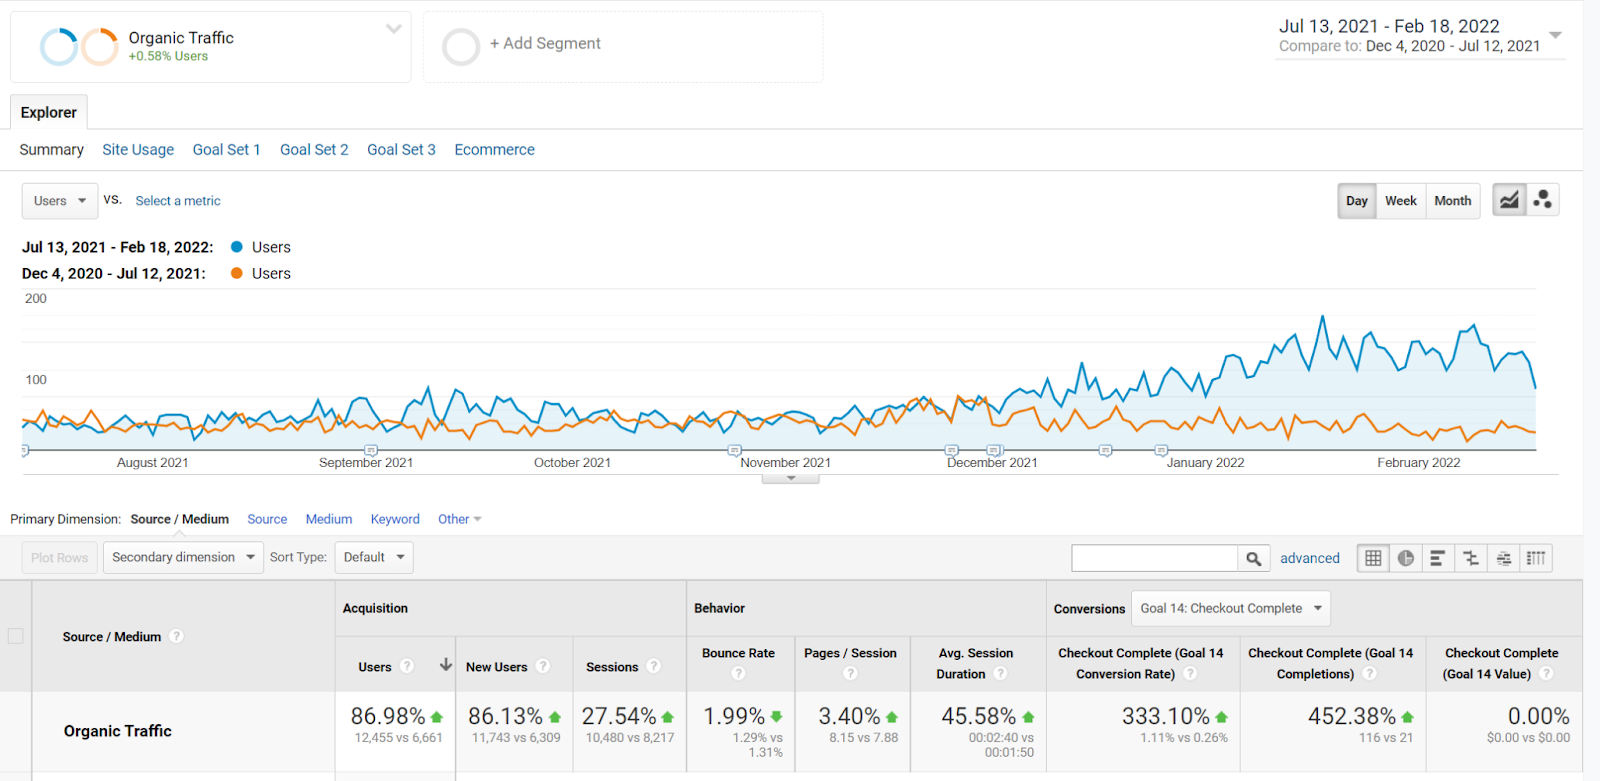
Task: Click Select a metric link
Action: (x=178, y=201)
